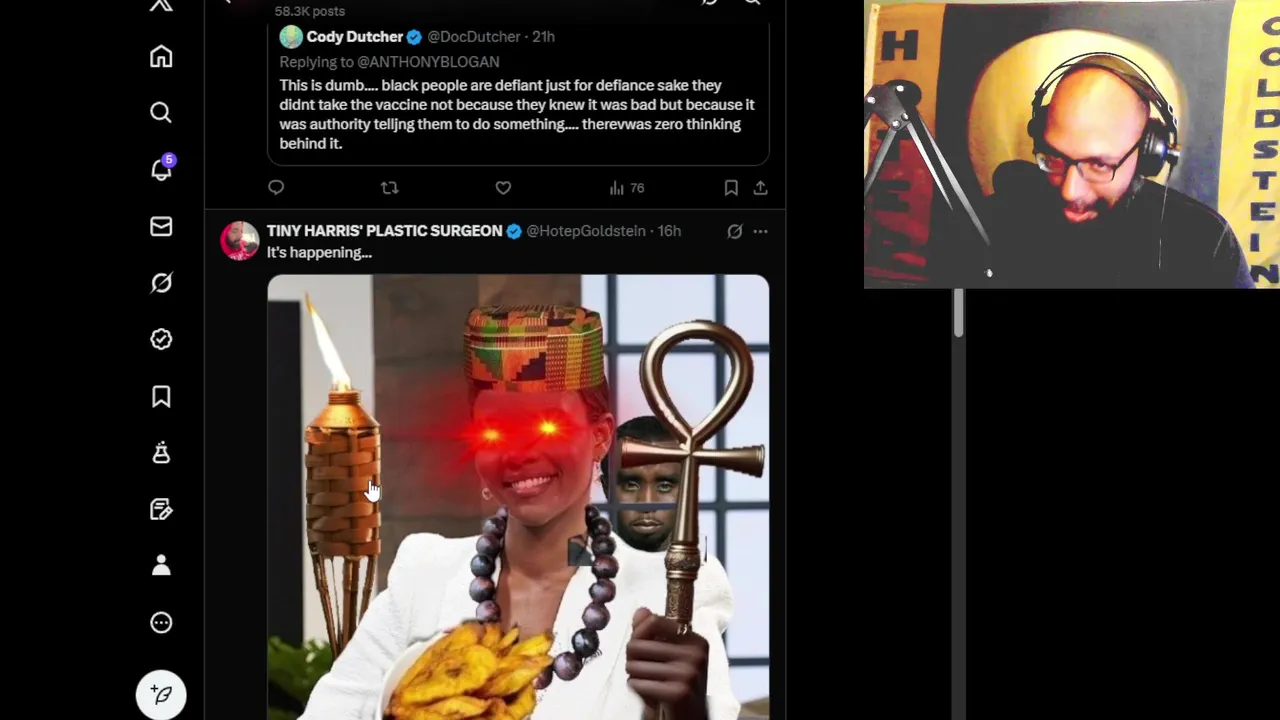
Task: Open the Verified badge sidebar icon
Action: (x=161, y=340)
